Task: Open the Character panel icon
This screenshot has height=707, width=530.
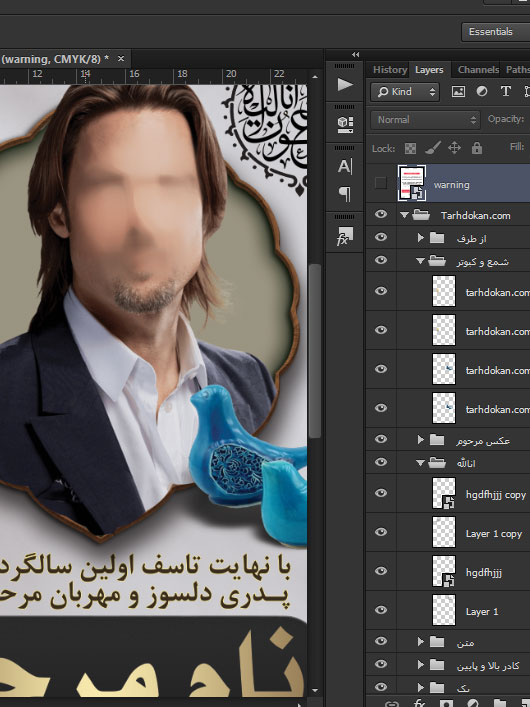Action: pyautogui.click(x=345, y=166)
